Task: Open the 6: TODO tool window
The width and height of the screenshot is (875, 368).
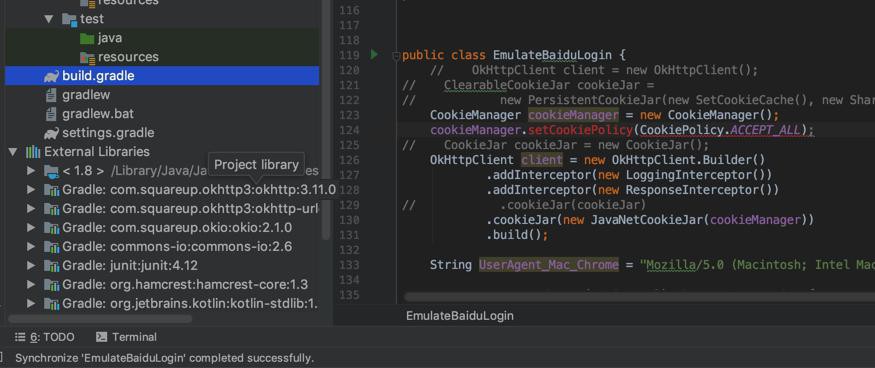Action: 44,337
